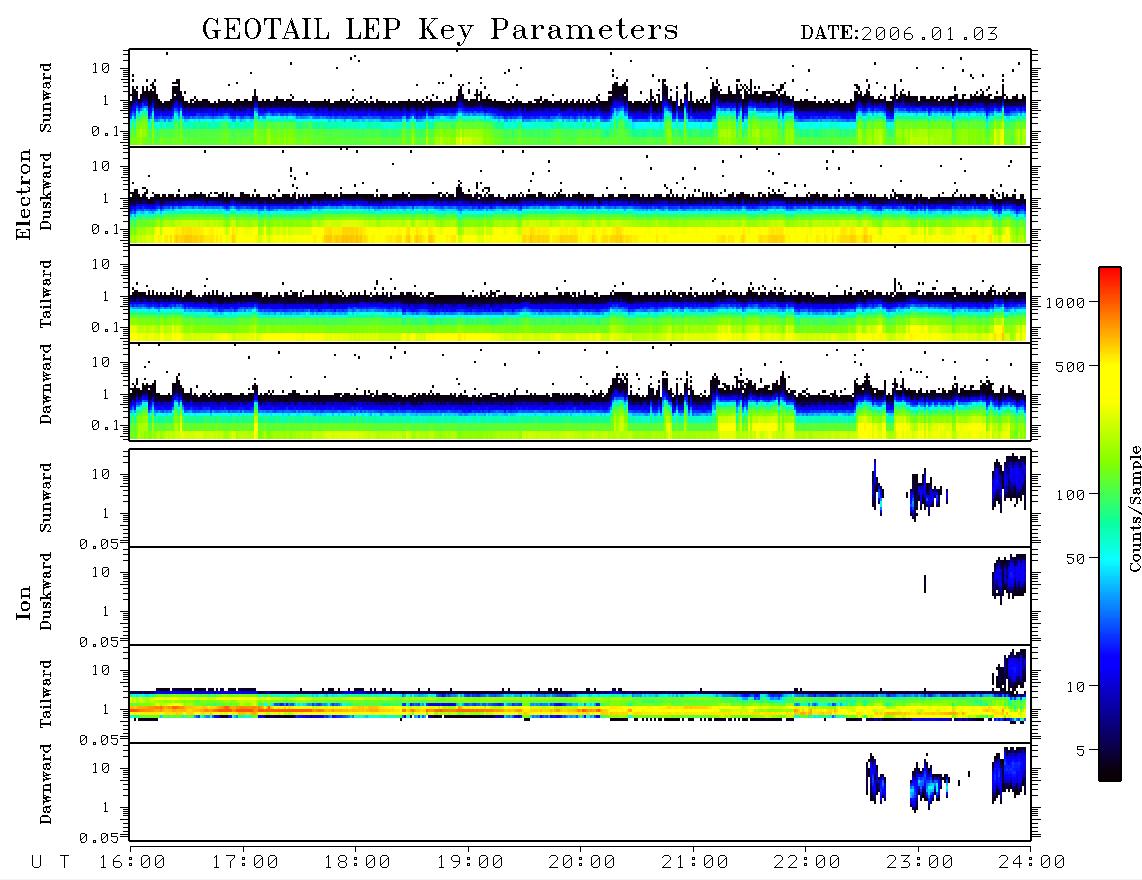Select the 24:00 time axis label

(x=1032, y=862)
